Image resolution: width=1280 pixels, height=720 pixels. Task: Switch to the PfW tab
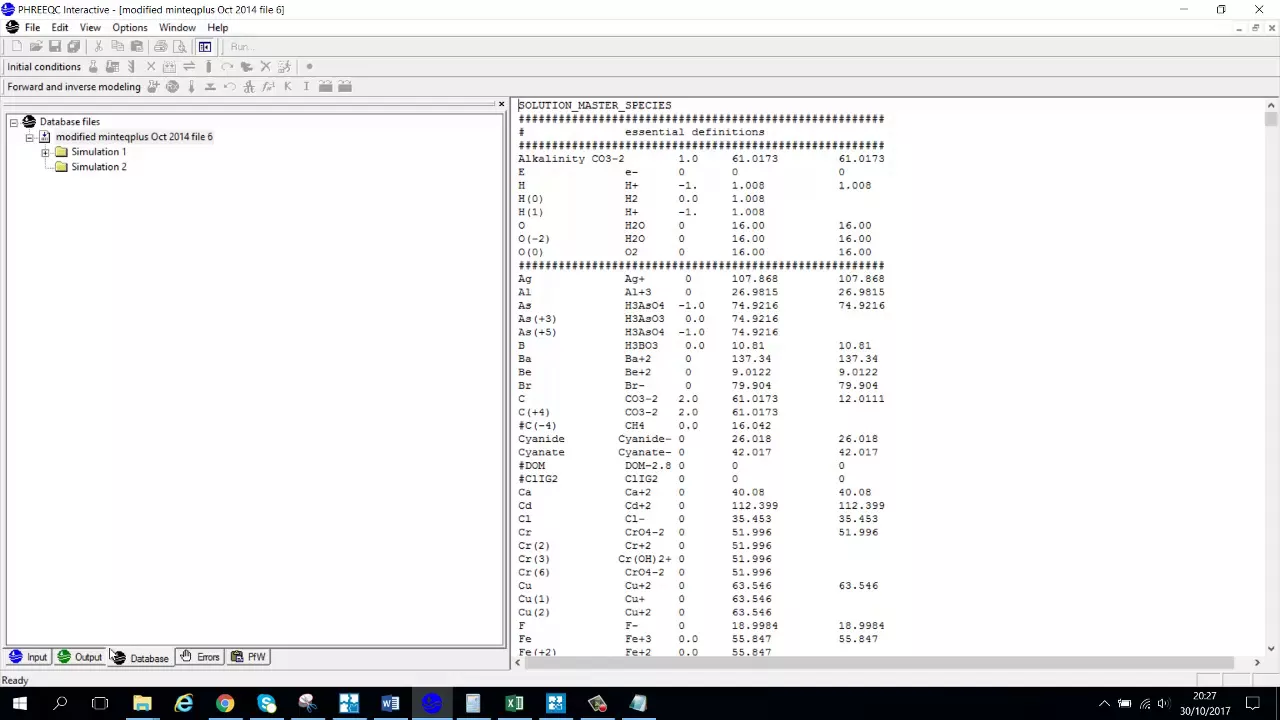pos(248,657)
